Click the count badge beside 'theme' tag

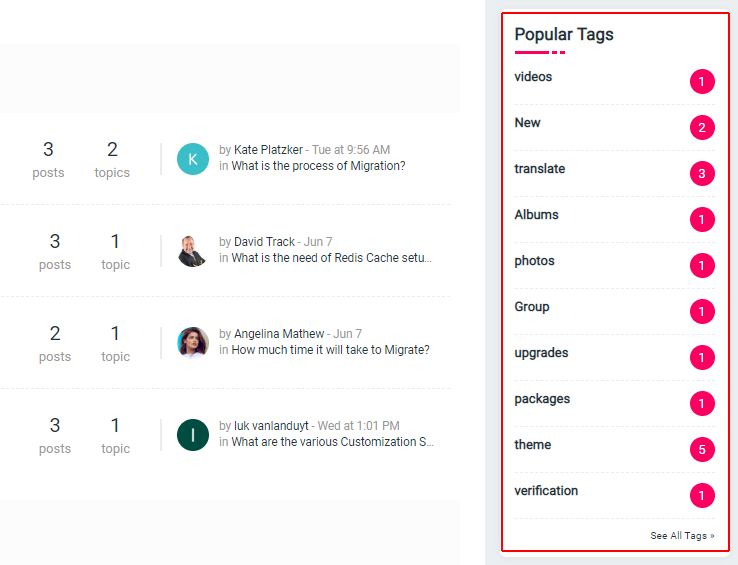[702, 450]
